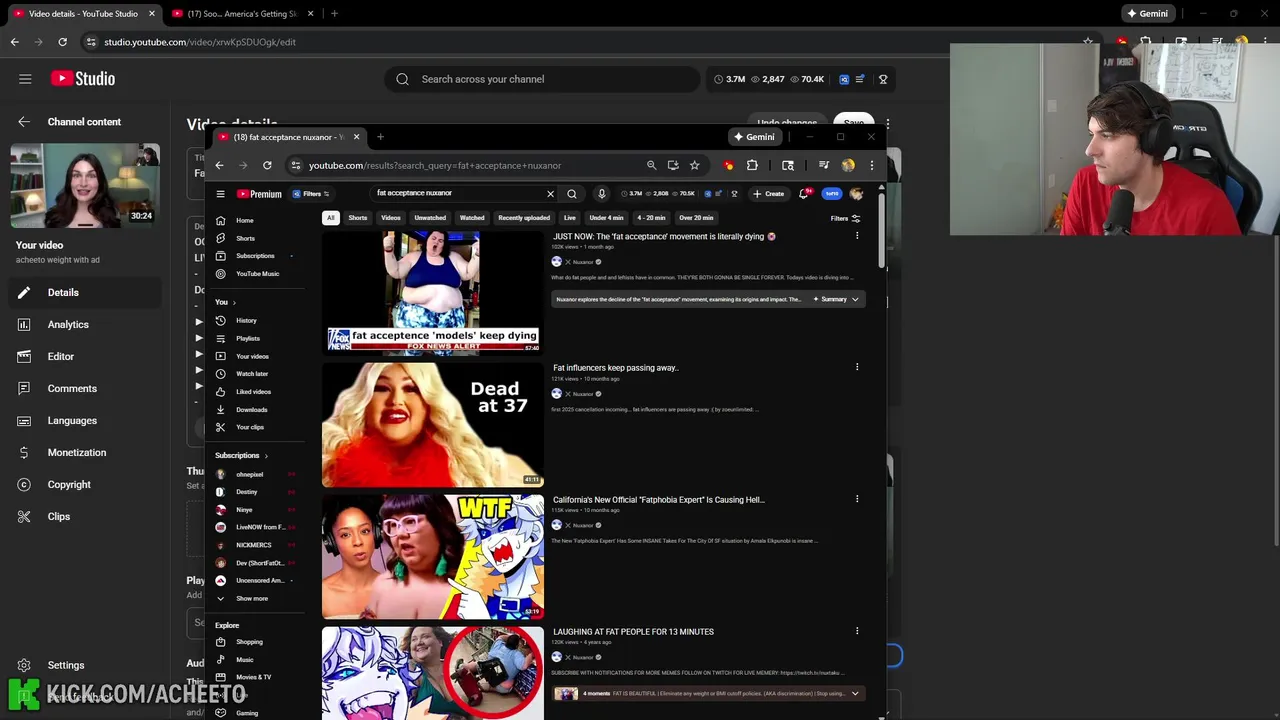Open more options for California Fatphobia video
Image resolution: width=1280 pixels, height=720 pixels.
click(x=857, y=499)
